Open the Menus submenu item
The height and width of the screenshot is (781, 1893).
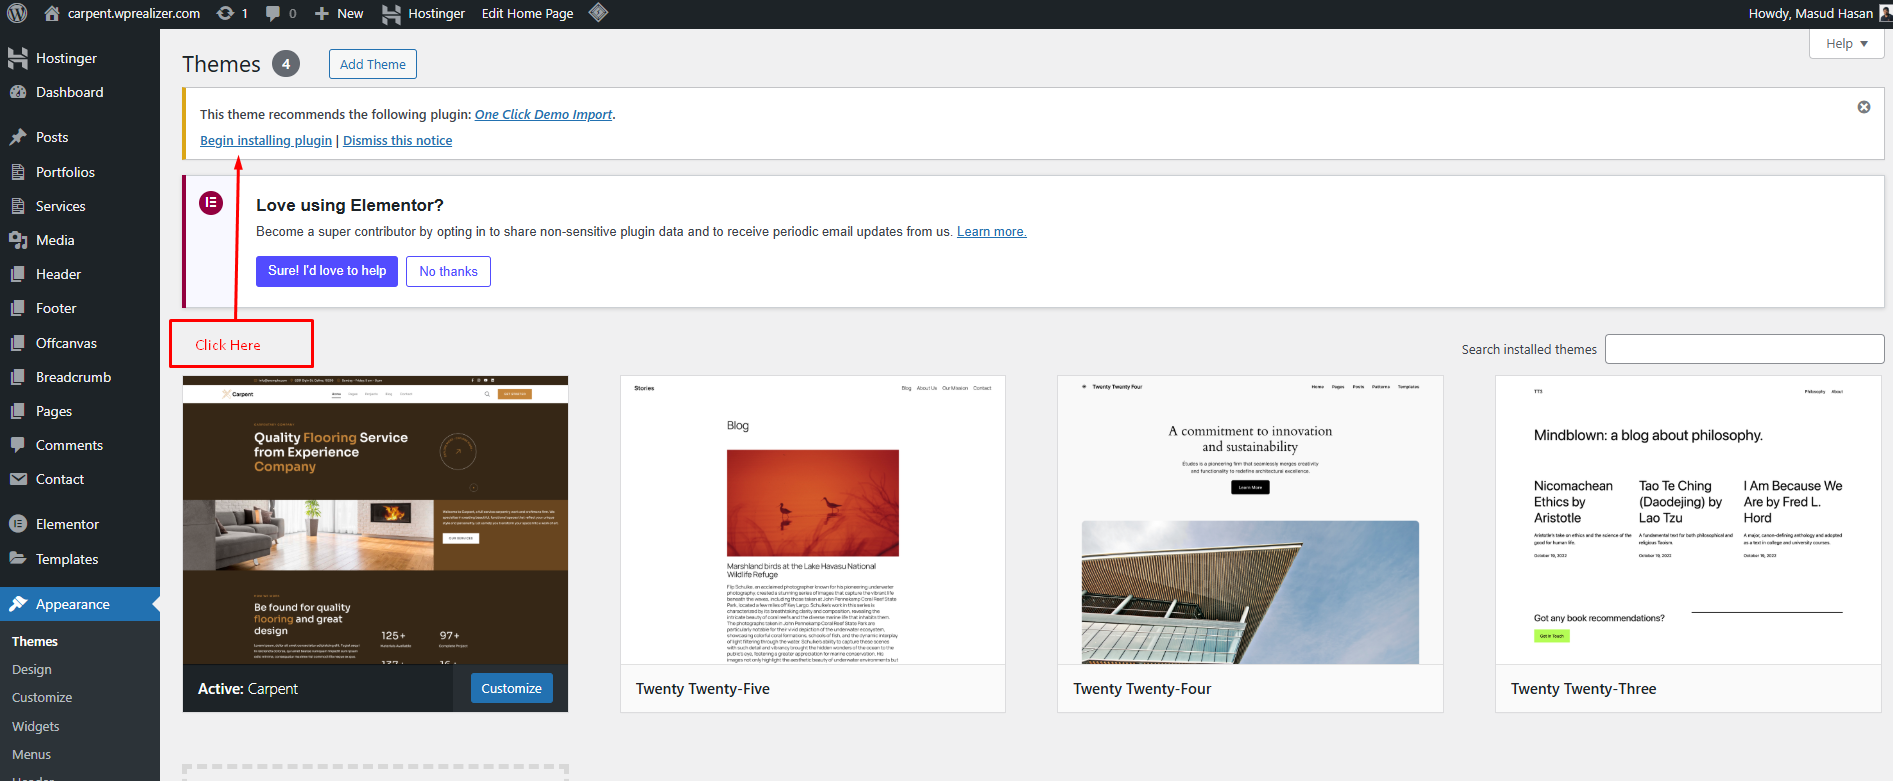point(32,754)
